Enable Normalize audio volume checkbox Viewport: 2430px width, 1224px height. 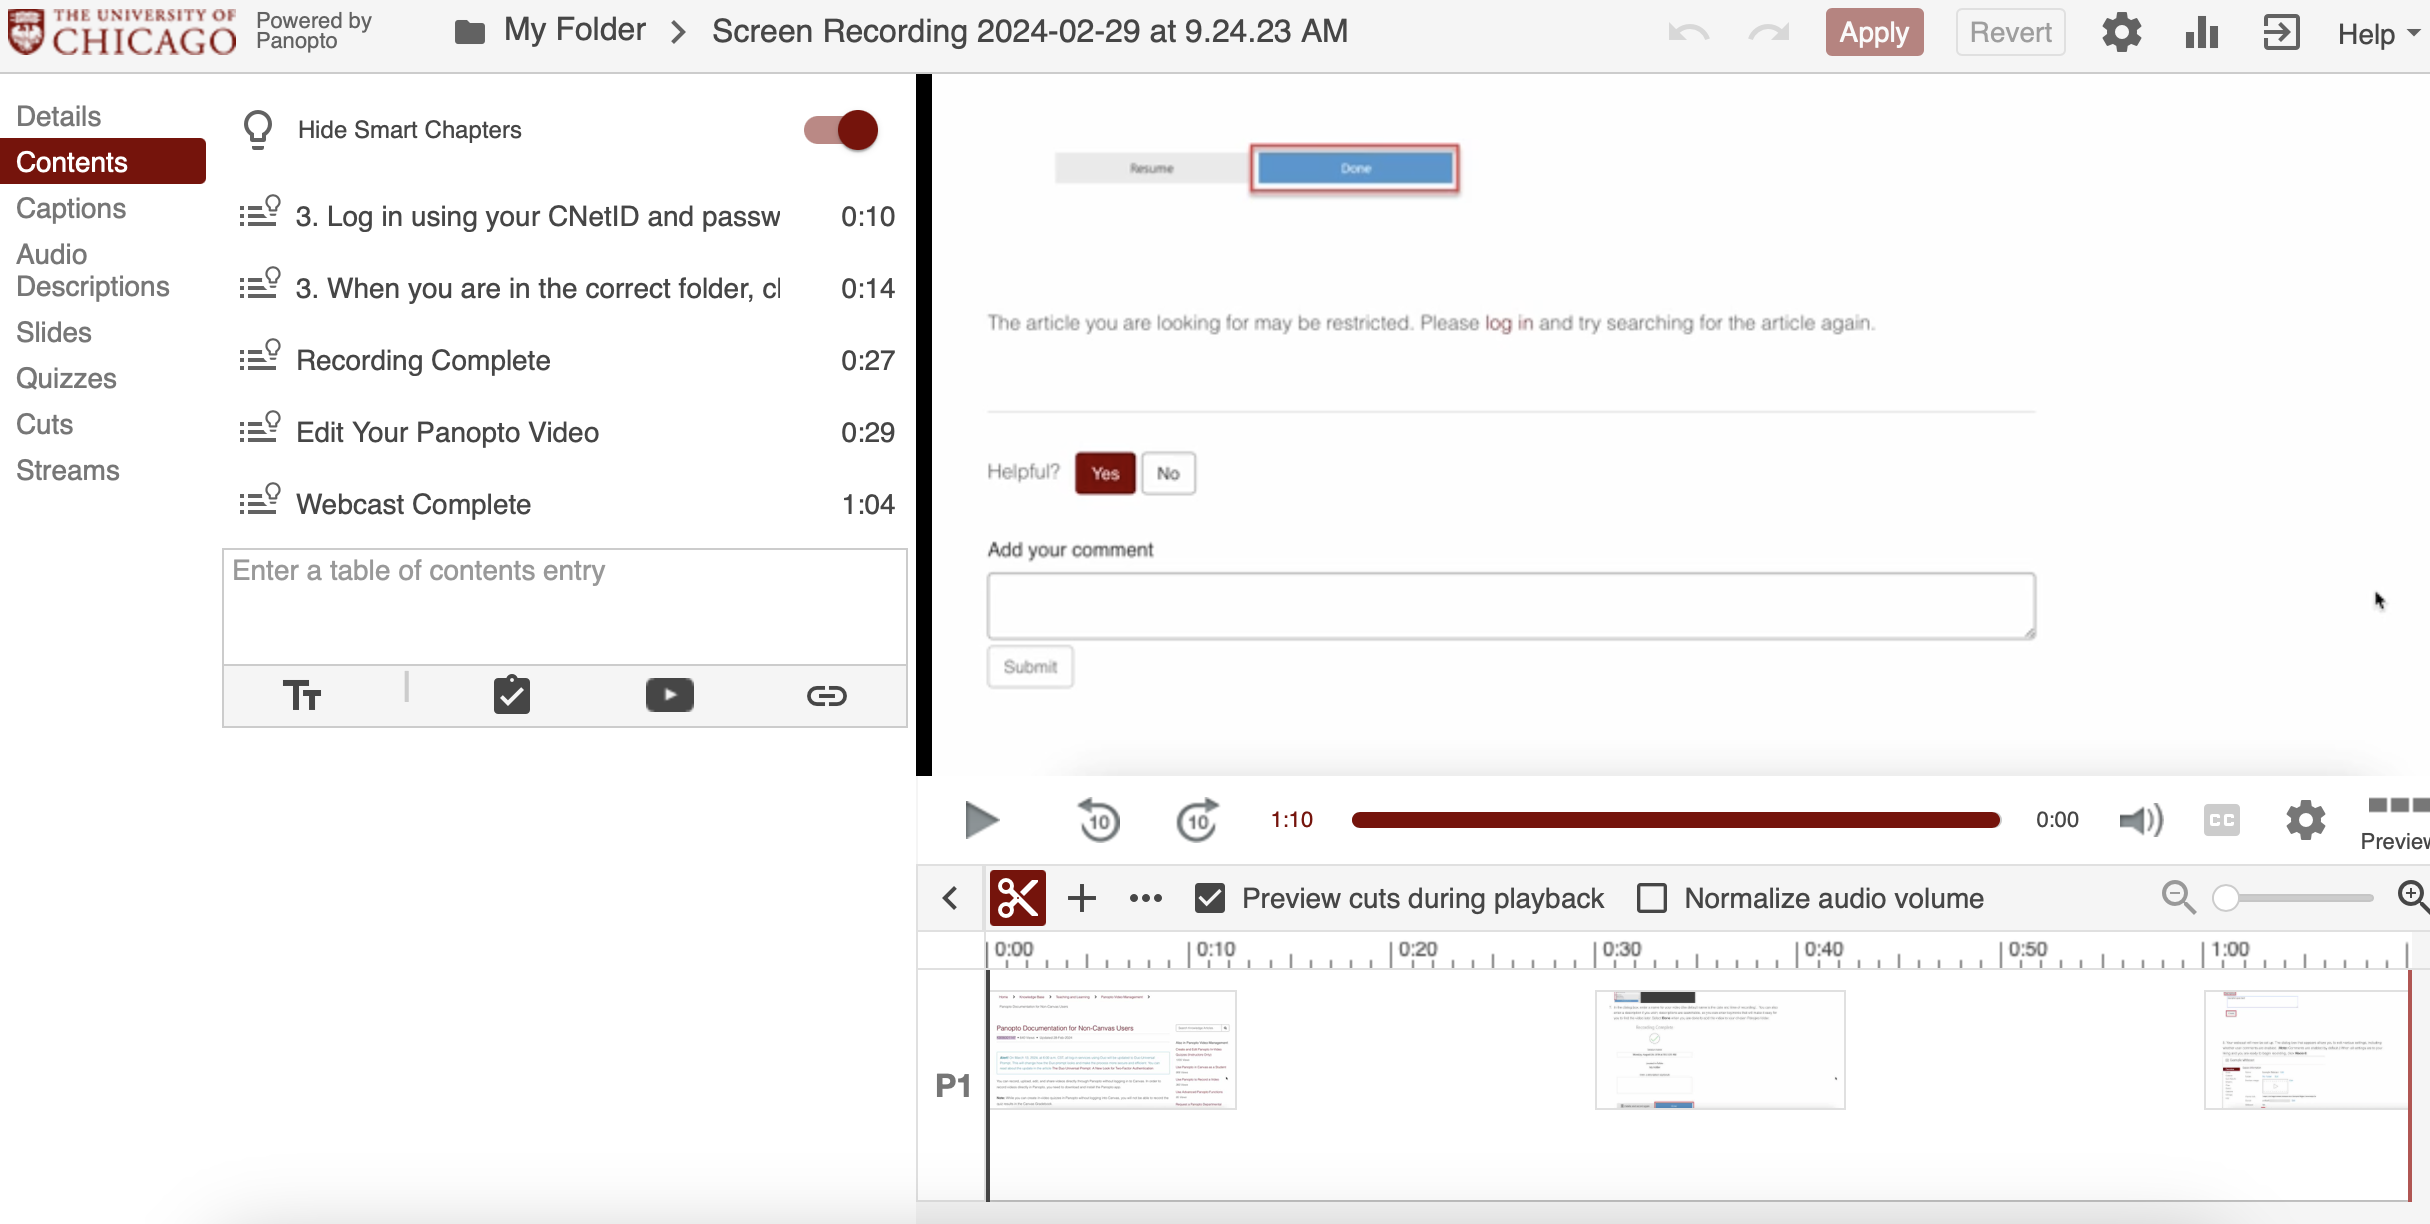1652,898
